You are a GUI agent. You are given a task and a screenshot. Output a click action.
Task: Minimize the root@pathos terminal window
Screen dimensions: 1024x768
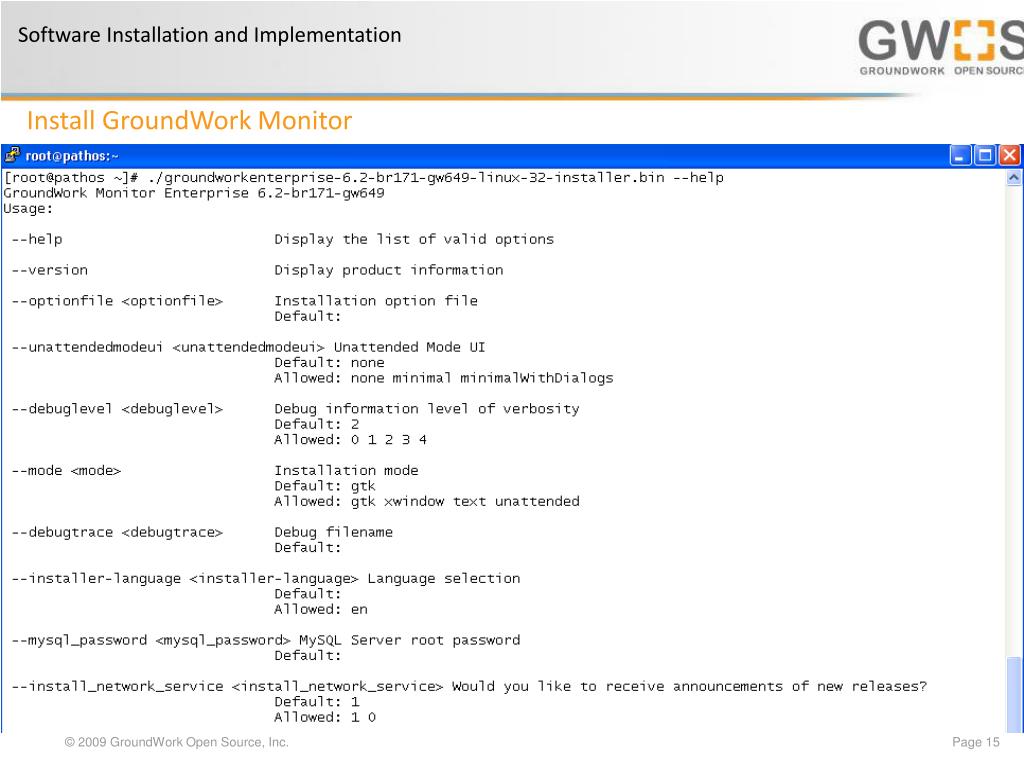[x=960, y=155]
